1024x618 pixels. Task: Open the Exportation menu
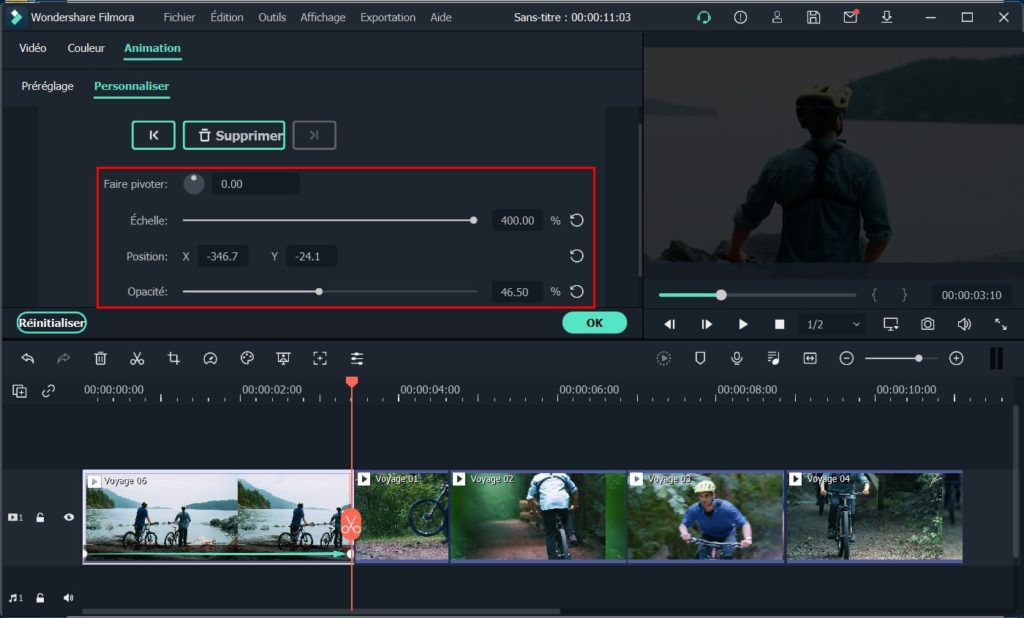[387, 18]
